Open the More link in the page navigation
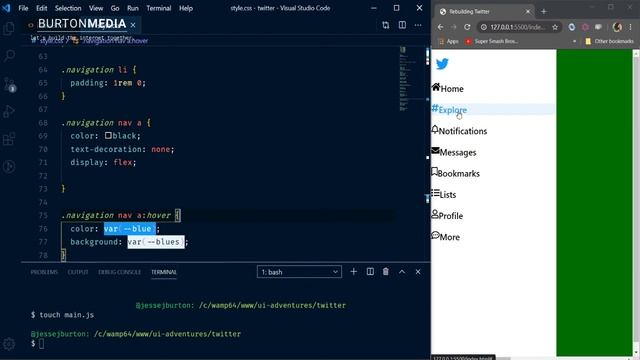 point(446,237)
